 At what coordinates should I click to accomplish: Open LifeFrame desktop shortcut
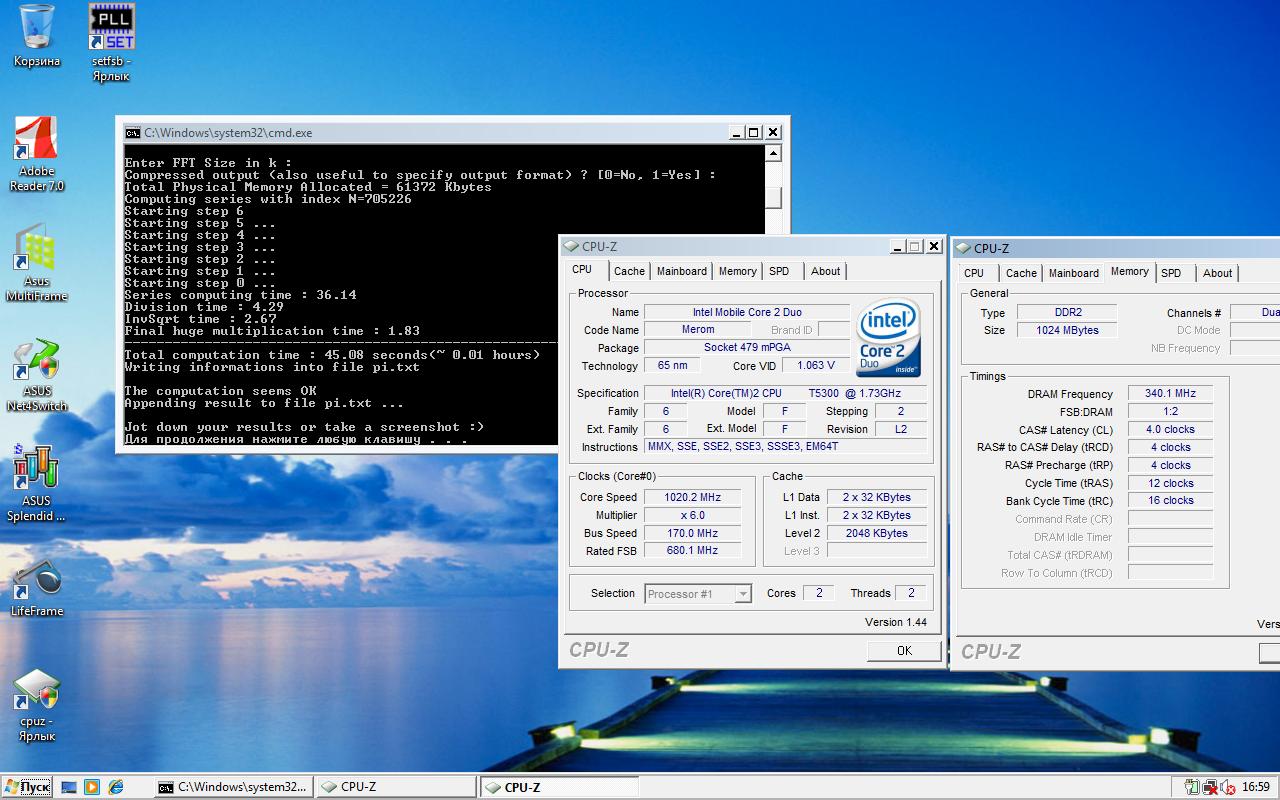(37, 588)
